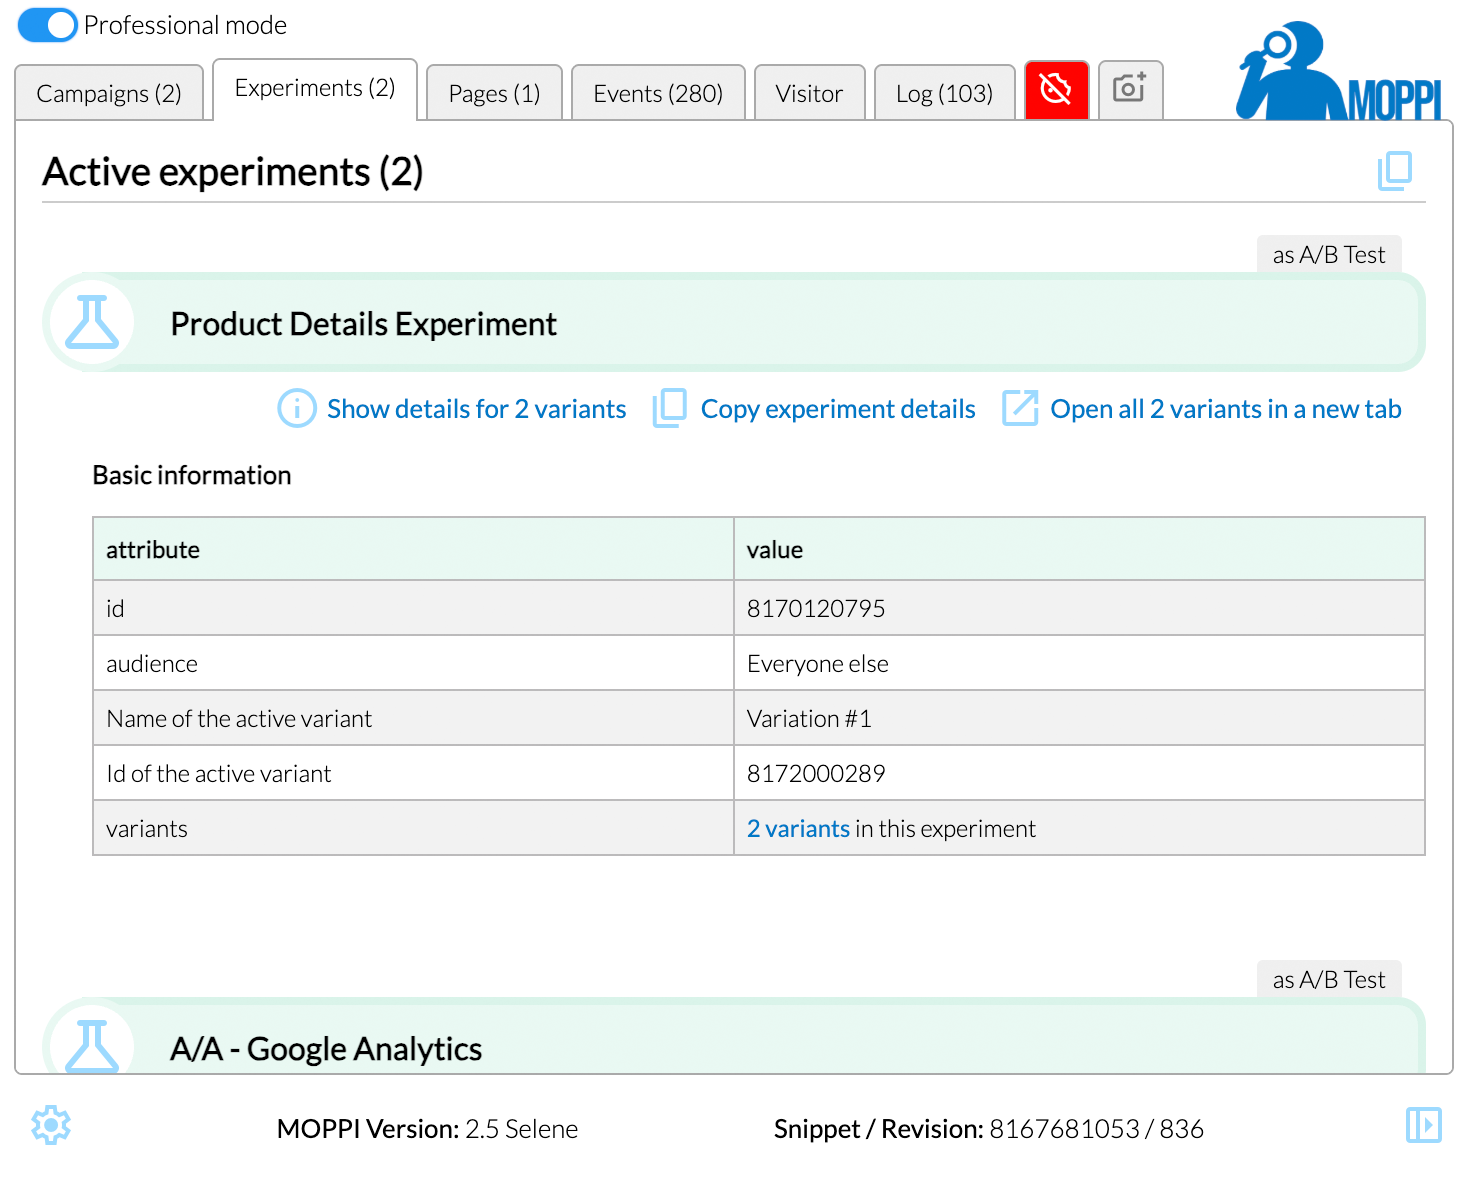
Task: Toggle the Professional mode switch
Action: click(x=47, y=25)
